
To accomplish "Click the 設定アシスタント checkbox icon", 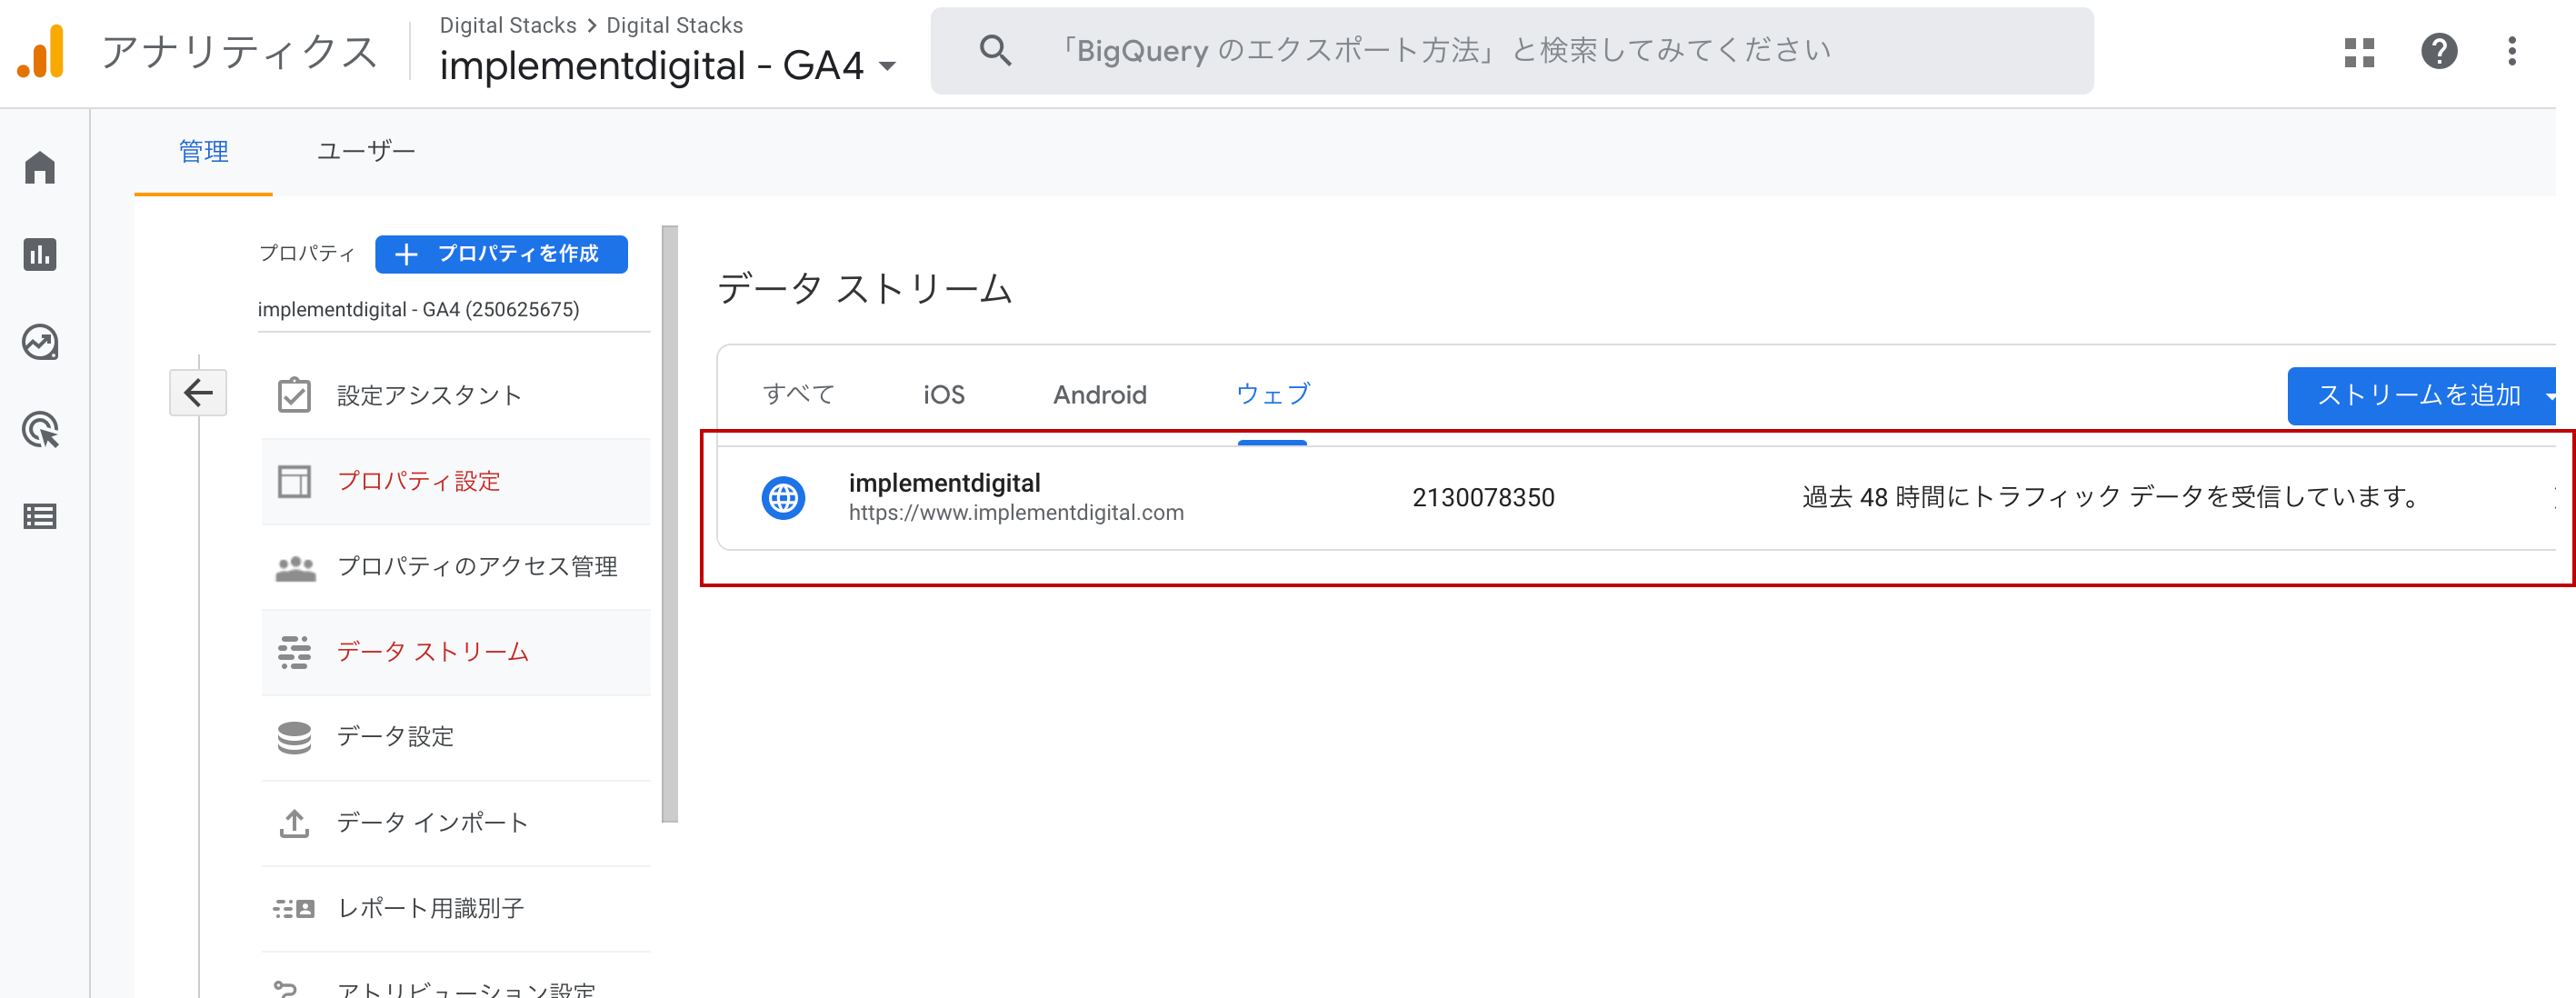I will pyautogui.click(x=294, y=396).
